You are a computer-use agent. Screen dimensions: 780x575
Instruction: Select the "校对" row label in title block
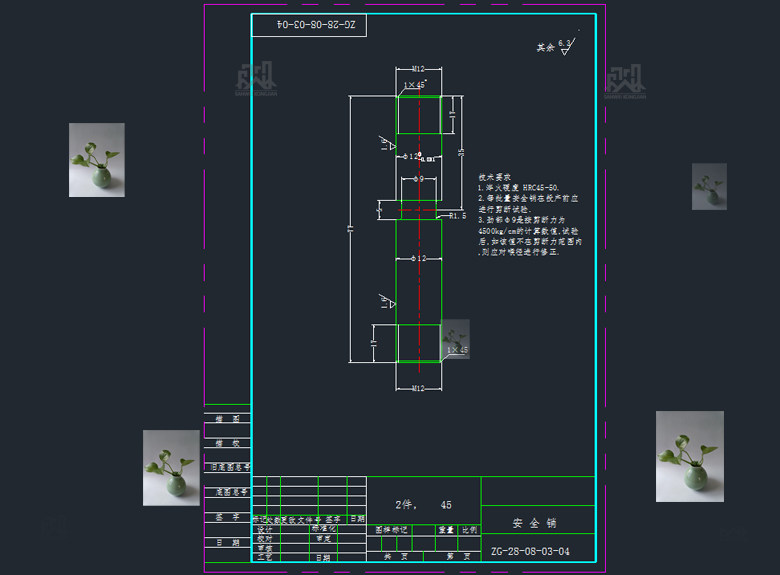266,539
